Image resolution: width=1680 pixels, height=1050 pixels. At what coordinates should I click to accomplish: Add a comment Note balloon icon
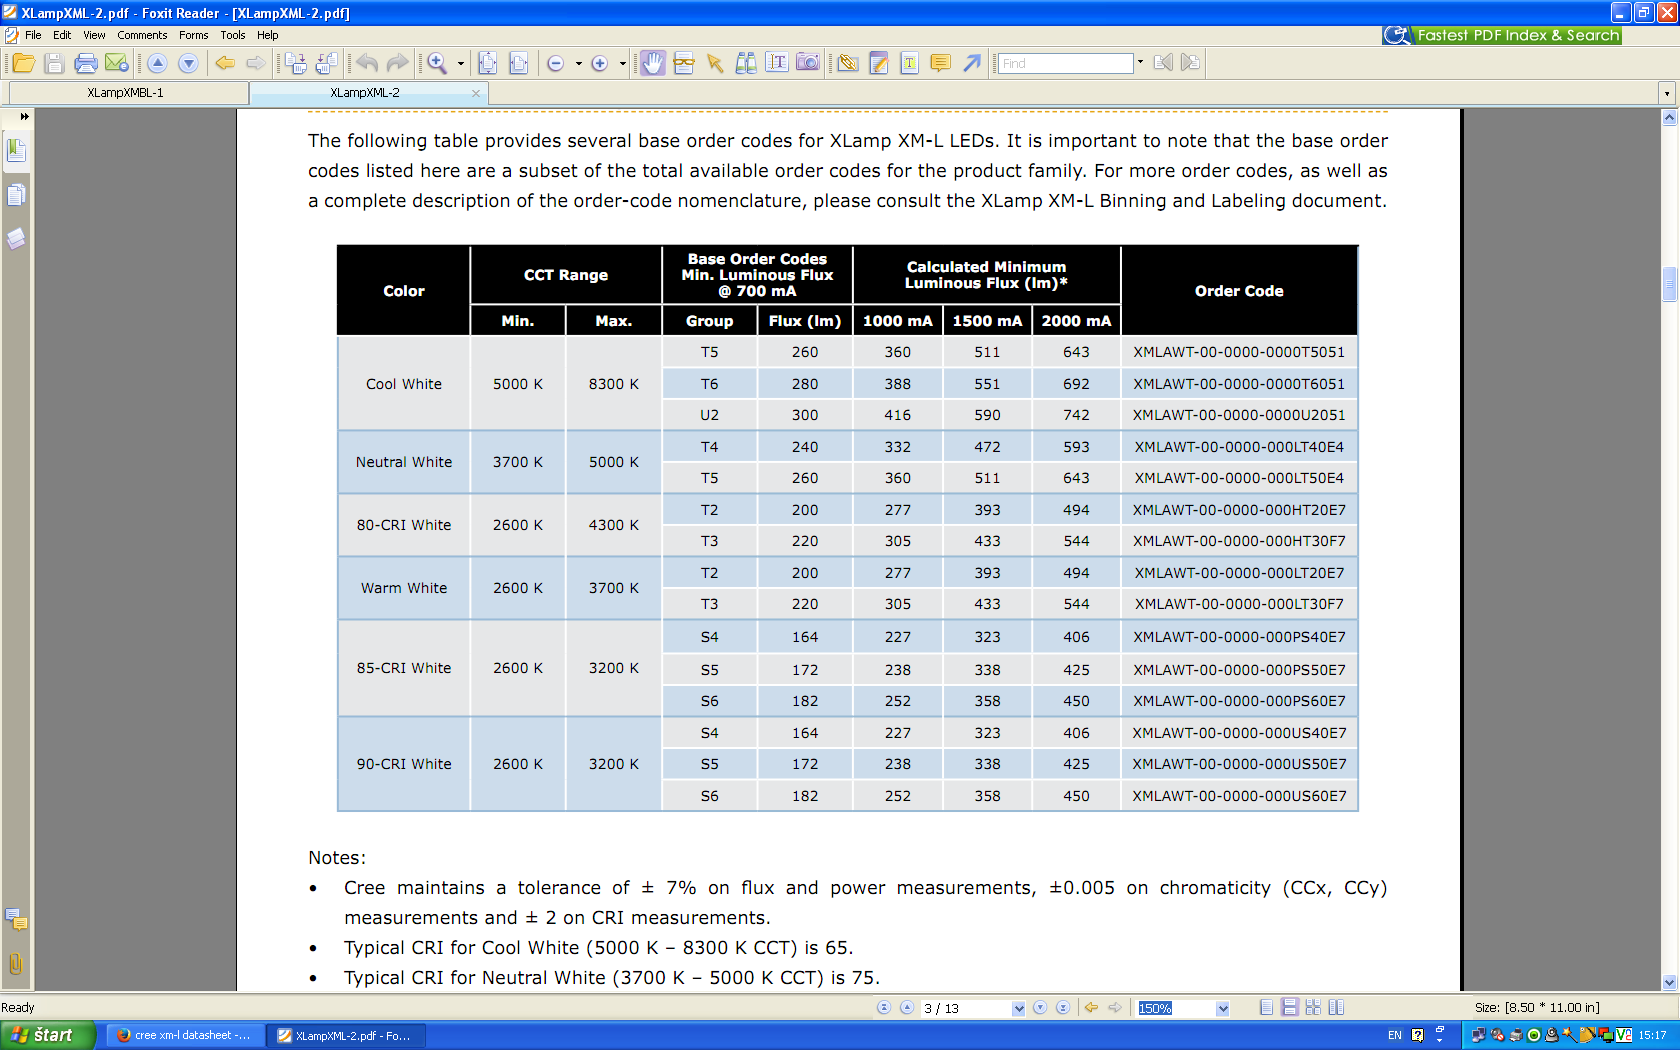941,63
